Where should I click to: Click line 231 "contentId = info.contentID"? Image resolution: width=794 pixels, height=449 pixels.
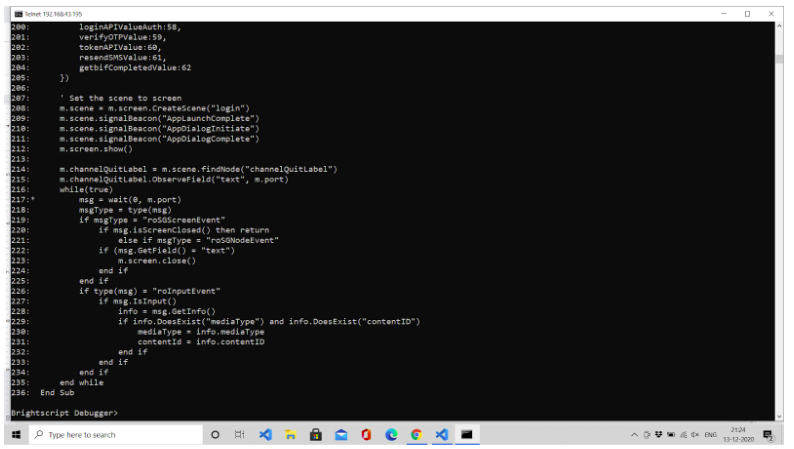pos(201,342)
